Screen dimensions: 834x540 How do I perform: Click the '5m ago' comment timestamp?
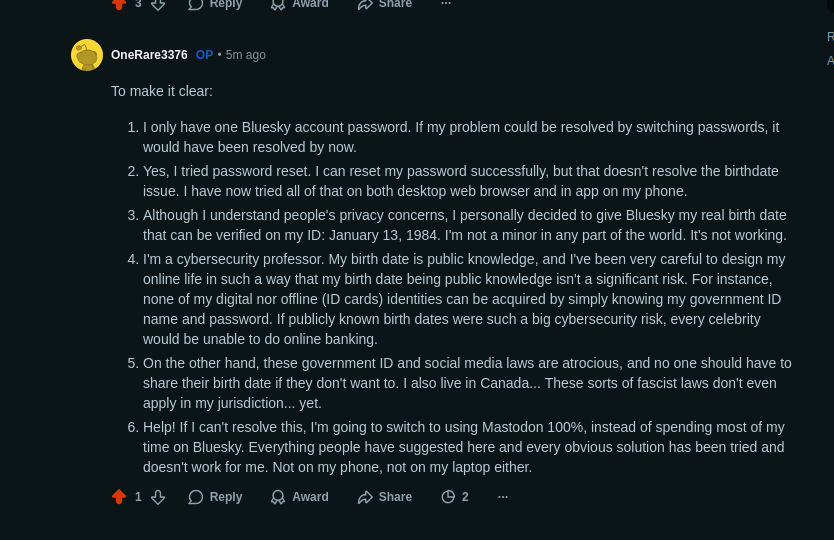[x=246, y=55]
